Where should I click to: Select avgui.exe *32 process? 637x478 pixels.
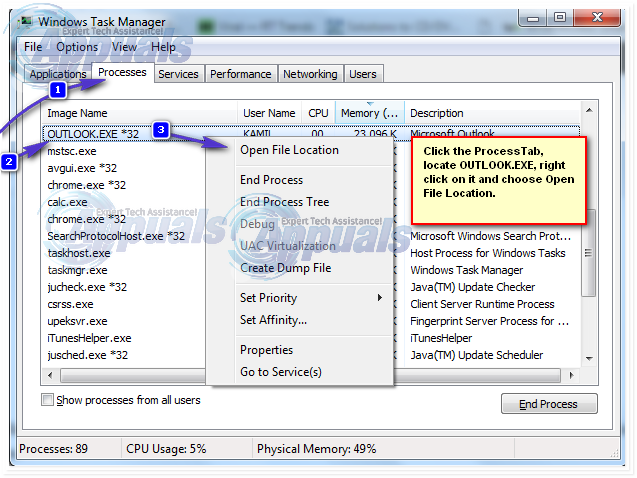pyautogui.click(x=82, y=168)
